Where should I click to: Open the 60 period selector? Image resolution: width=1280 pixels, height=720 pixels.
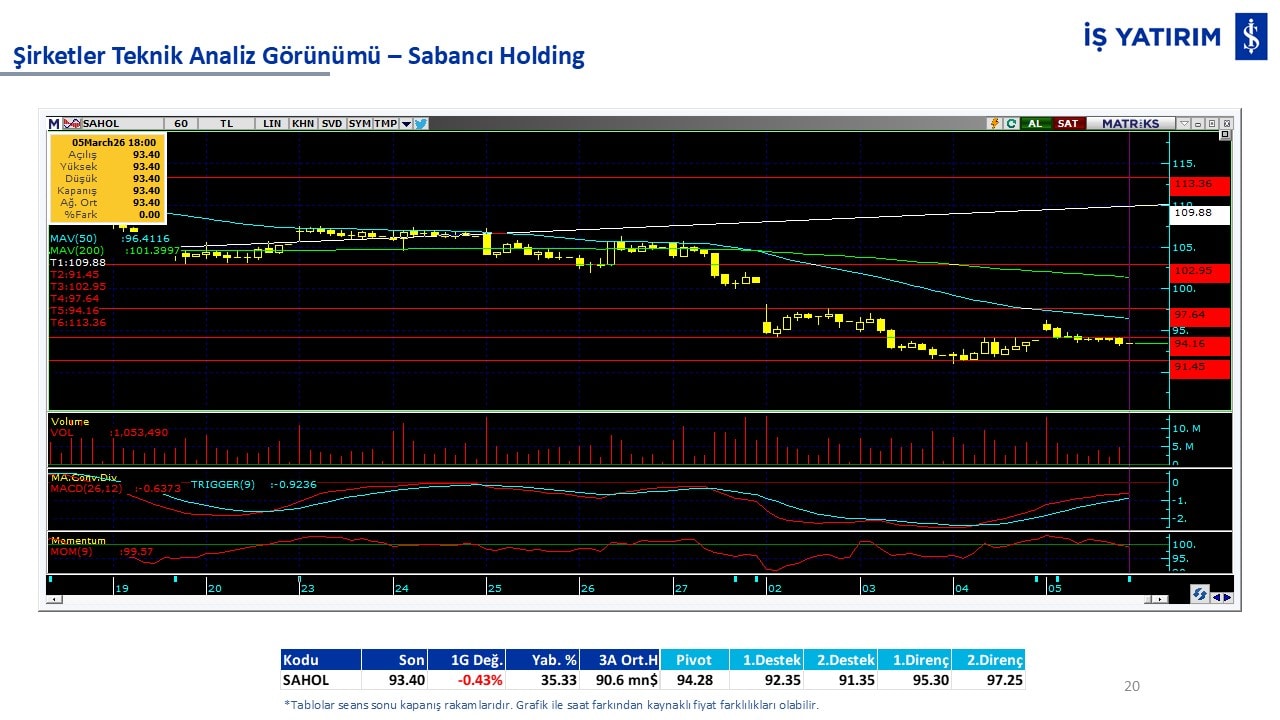point(181,124)
